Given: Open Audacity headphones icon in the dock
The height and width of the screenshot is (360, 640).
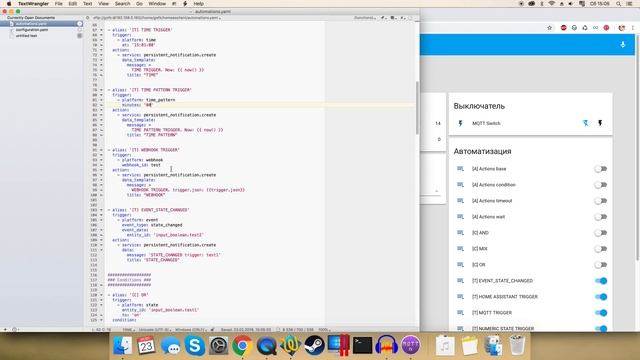Looking at the screenshot, I should coord(386,345).
